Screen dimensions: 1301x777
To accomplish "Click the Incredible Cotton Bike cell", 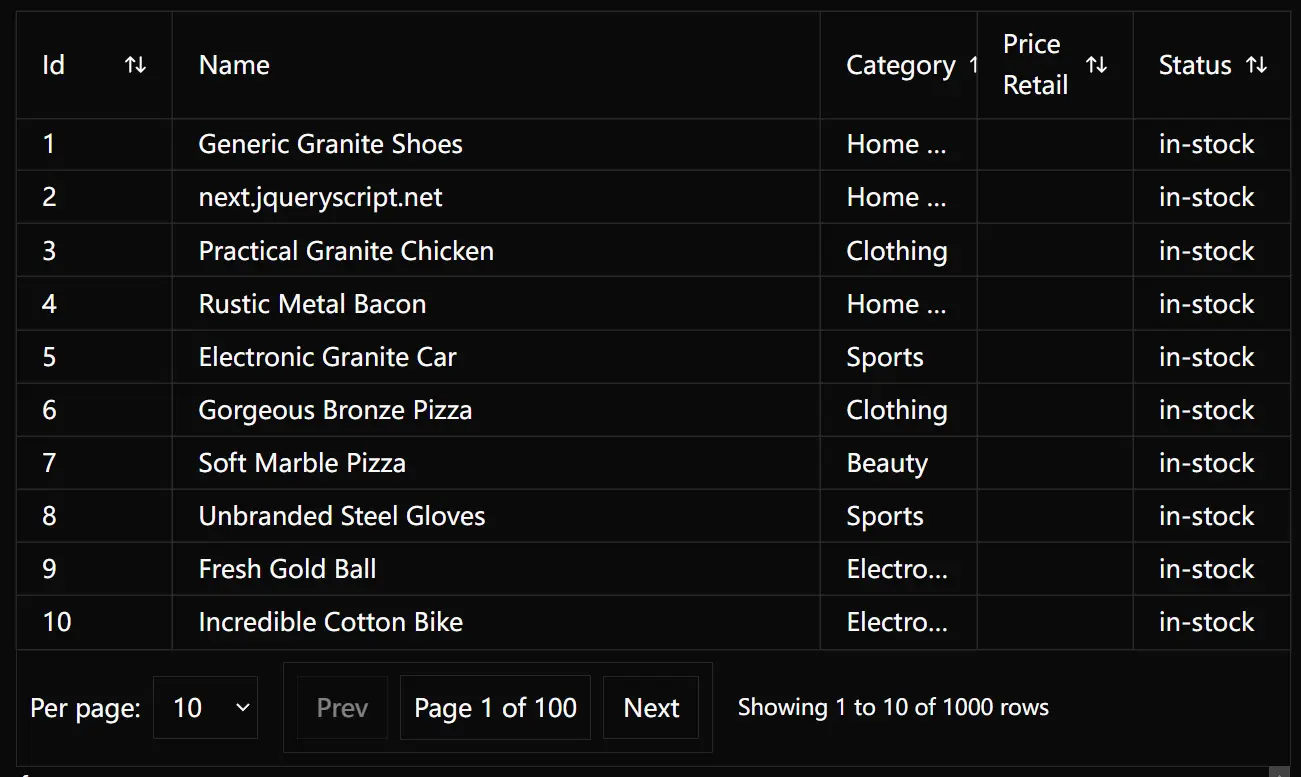I will point(496,621).
